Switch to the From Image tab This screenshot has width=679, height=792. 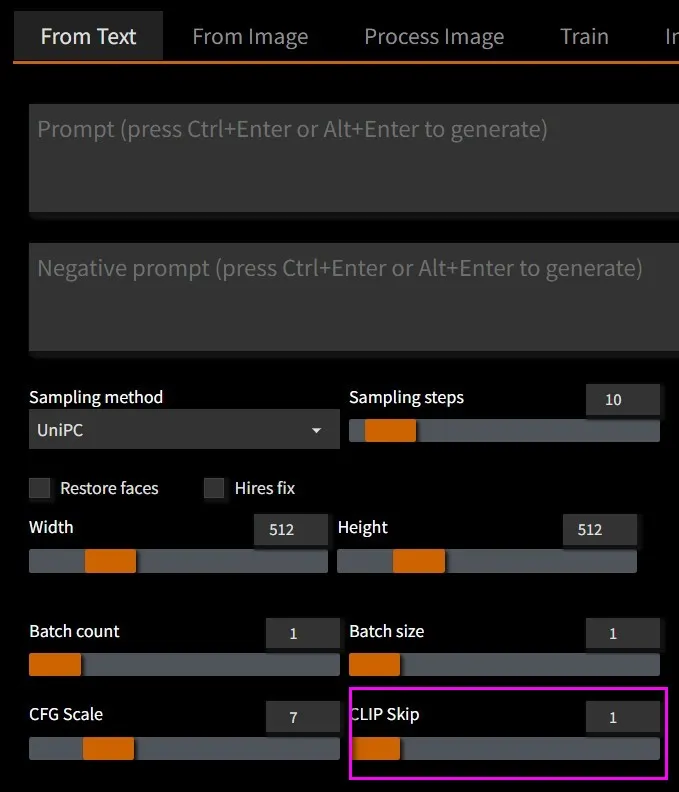(250, 37)
